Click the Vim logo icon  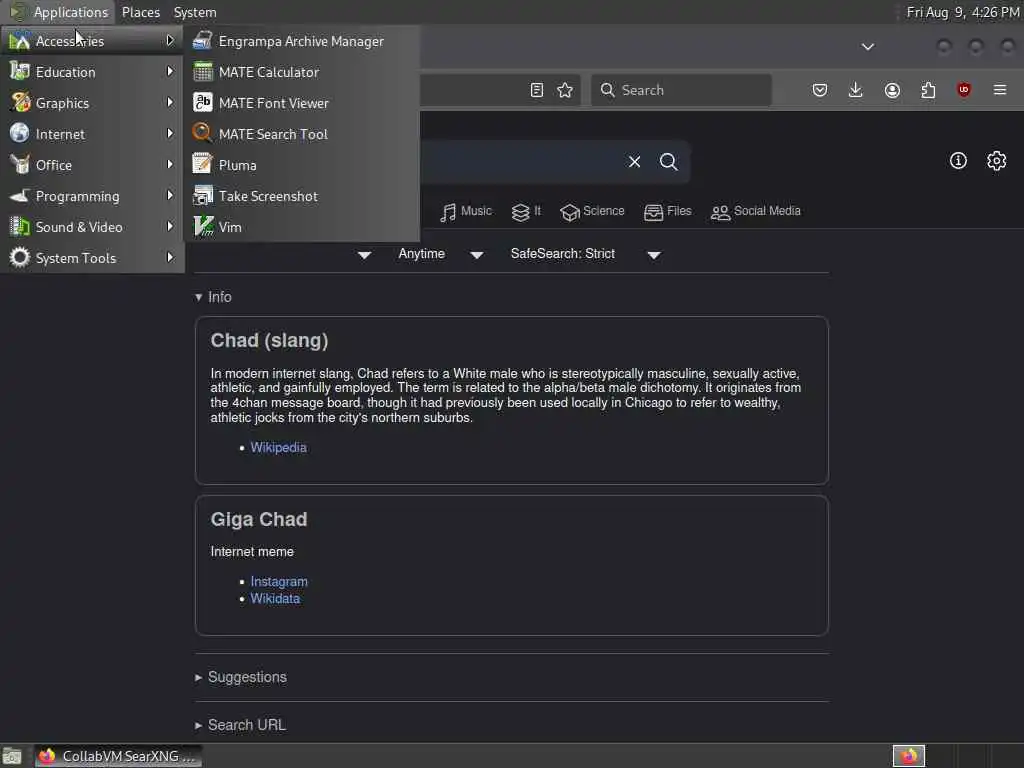[x=202, y=227]
